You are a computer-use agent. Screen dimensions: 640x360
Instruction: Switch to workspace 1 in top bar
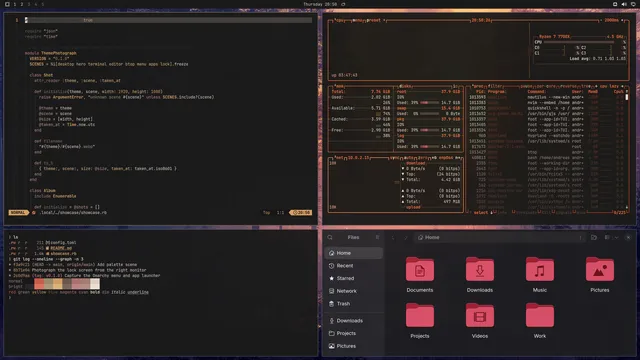pyautogui.click(x=15, y=4)
